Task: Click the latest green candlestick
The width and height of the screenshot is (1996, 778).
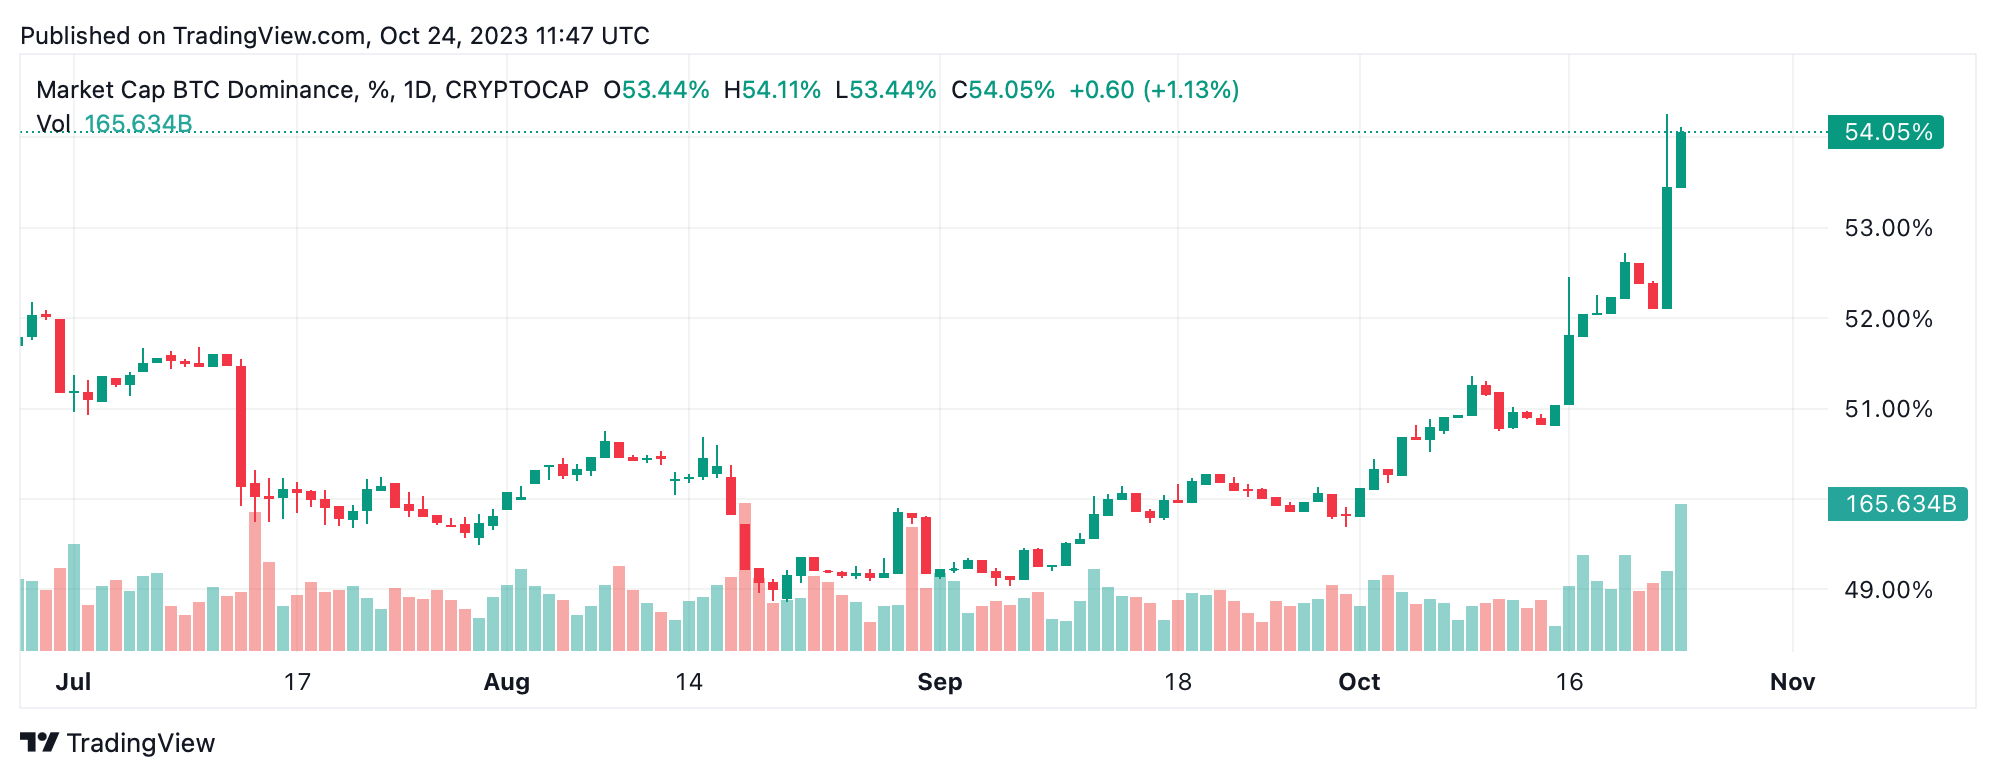Action: click(1681, 160)
